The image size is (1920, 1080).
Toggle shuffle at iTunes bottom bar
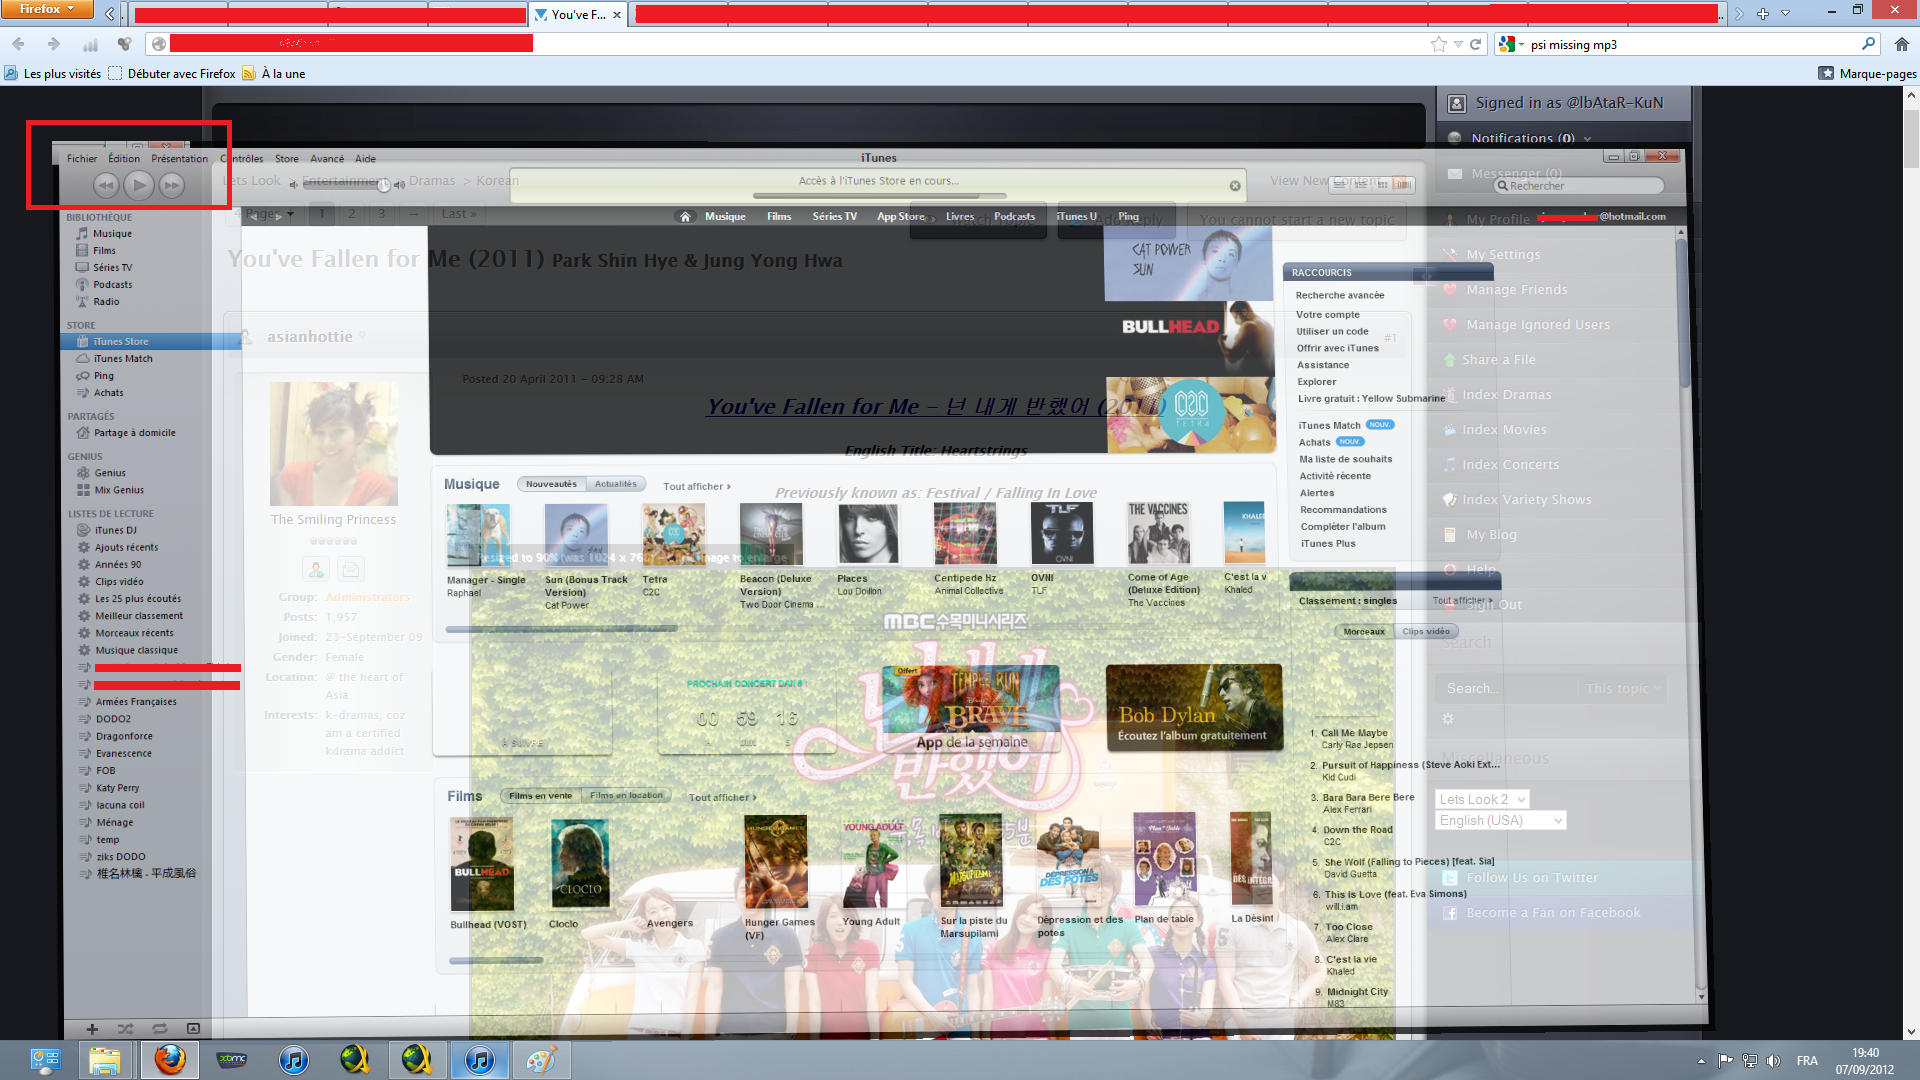point(125,1029)
